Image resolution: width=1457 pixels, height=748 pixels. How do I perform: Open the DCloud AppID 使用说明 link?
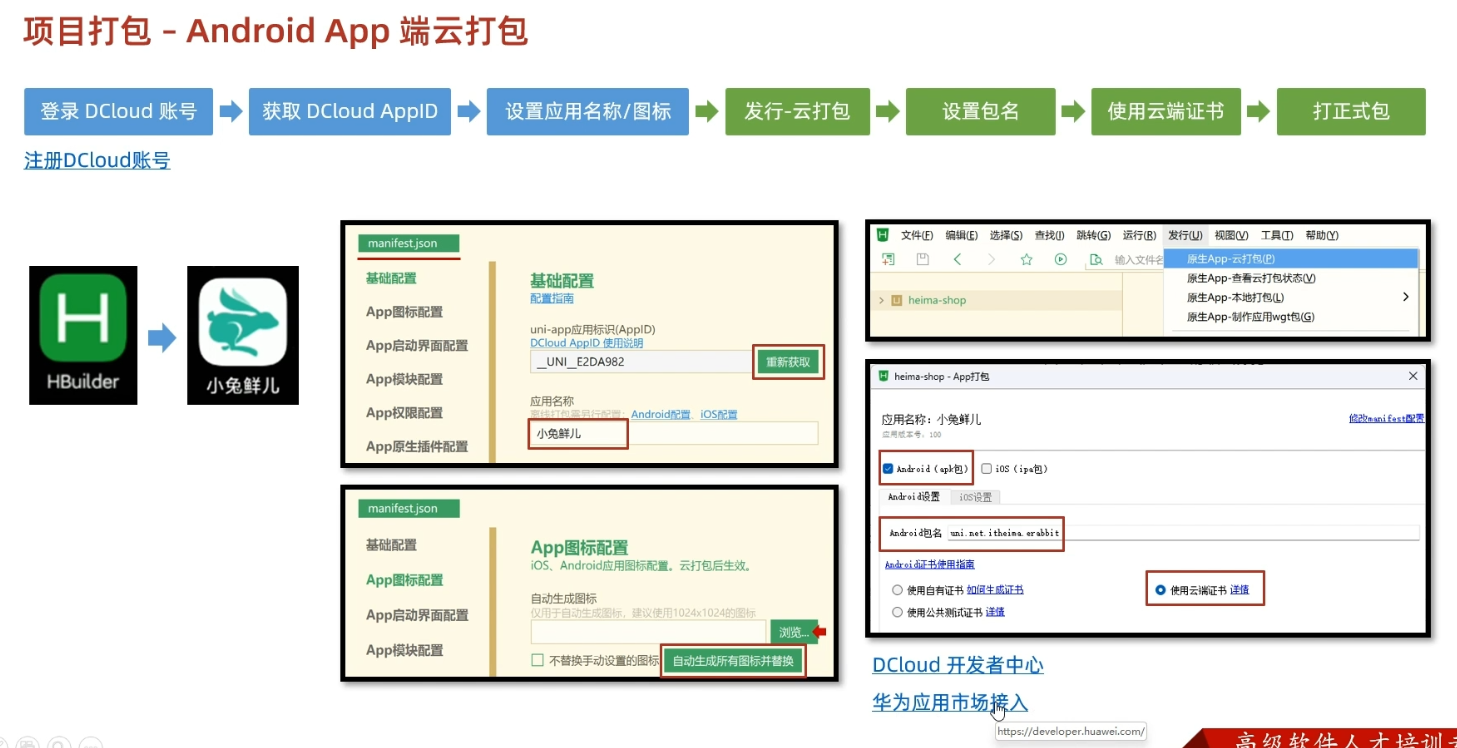pos(587,343)
